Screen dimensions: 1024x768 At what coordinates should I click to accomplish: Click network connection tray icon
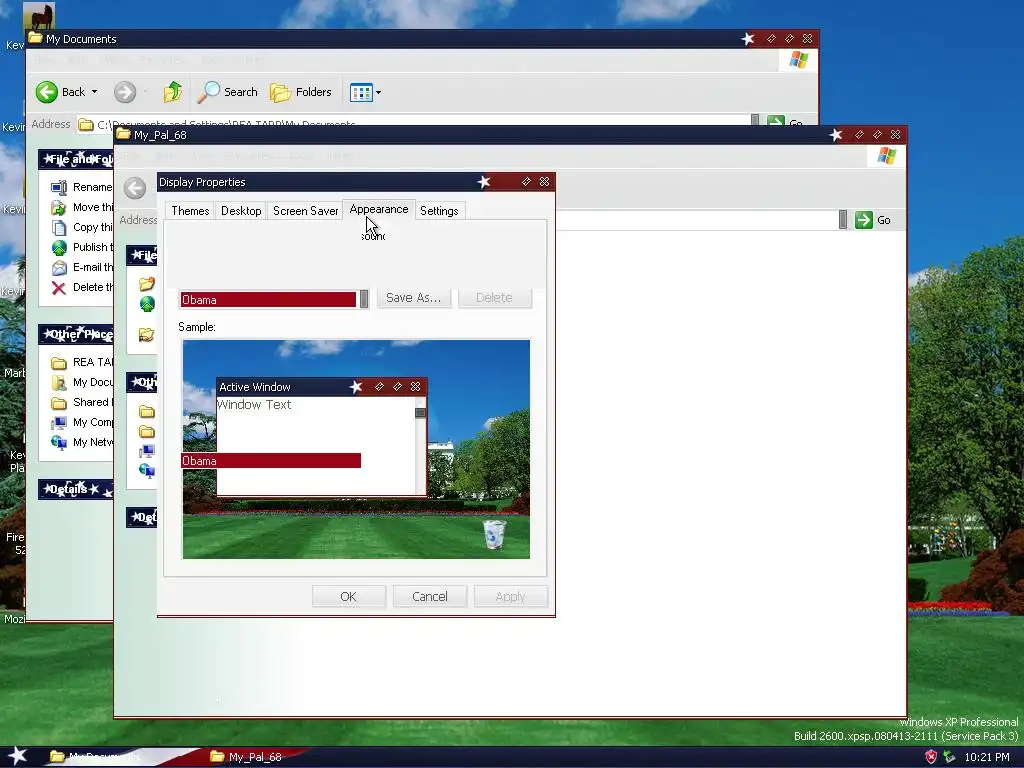[x=949, y=757]
